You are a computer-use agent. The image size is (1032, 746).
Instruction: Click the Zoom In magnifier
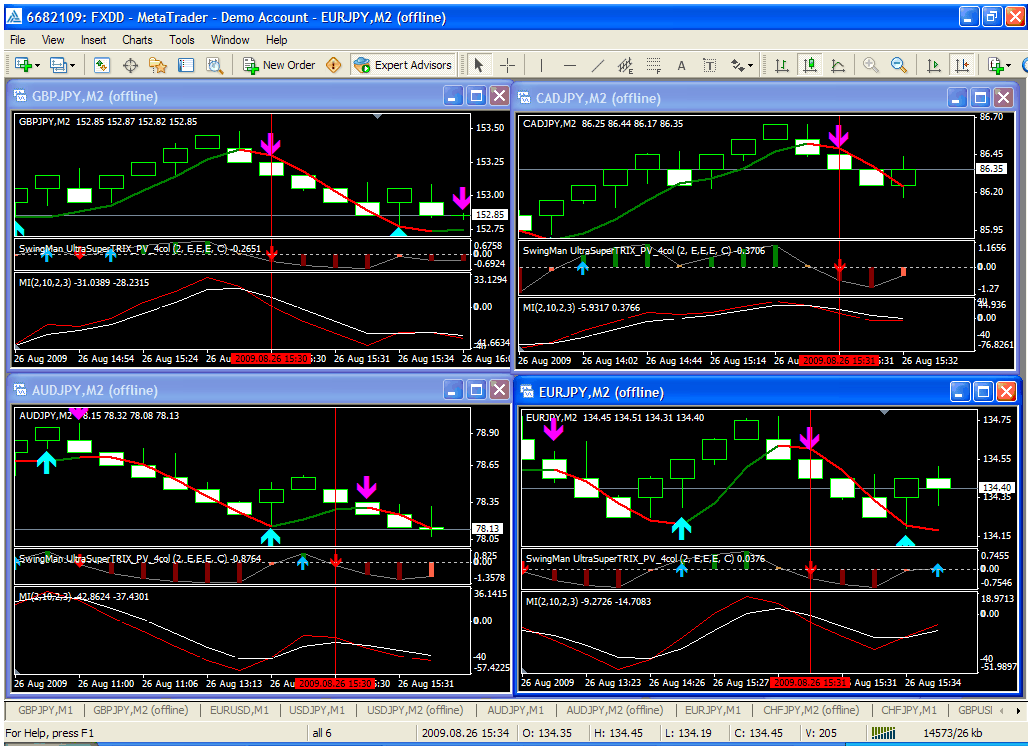(871, 65)
